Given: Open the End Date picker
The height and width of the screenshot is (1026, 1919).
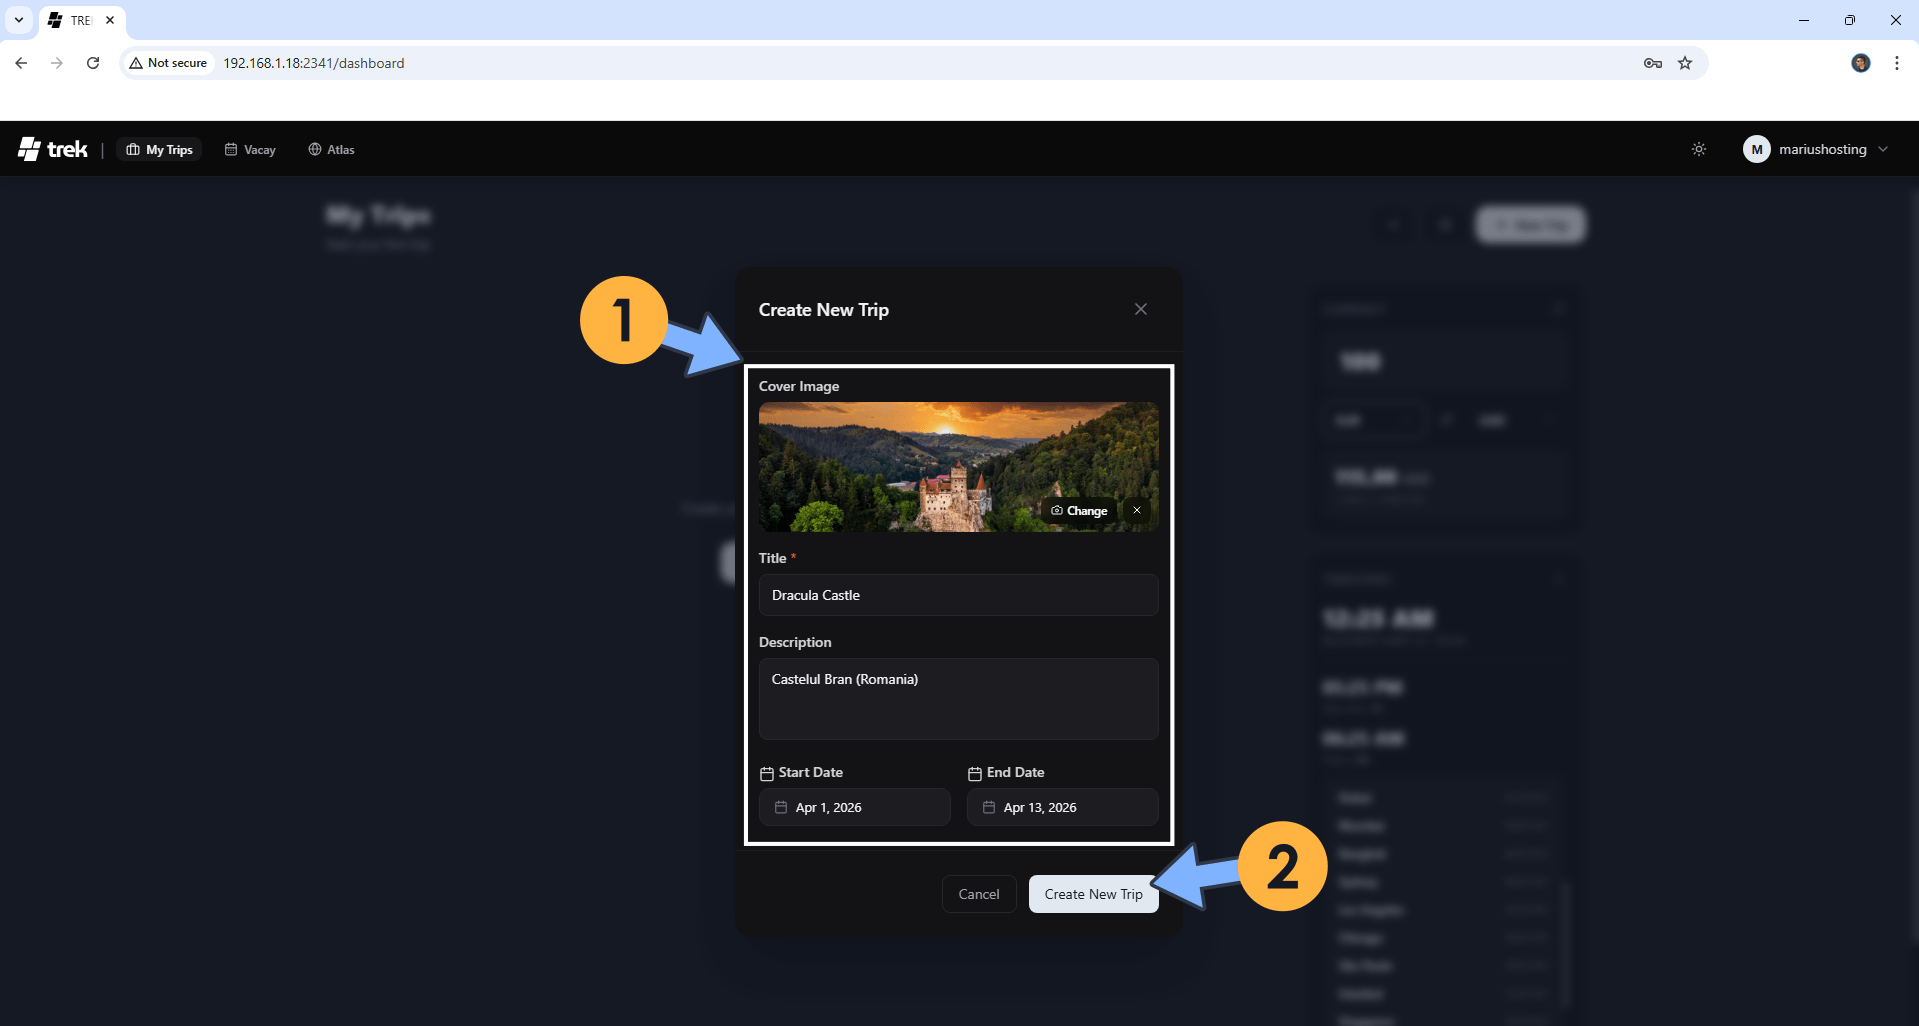Looking at the screenshot, I should (x=1062, y=807).
